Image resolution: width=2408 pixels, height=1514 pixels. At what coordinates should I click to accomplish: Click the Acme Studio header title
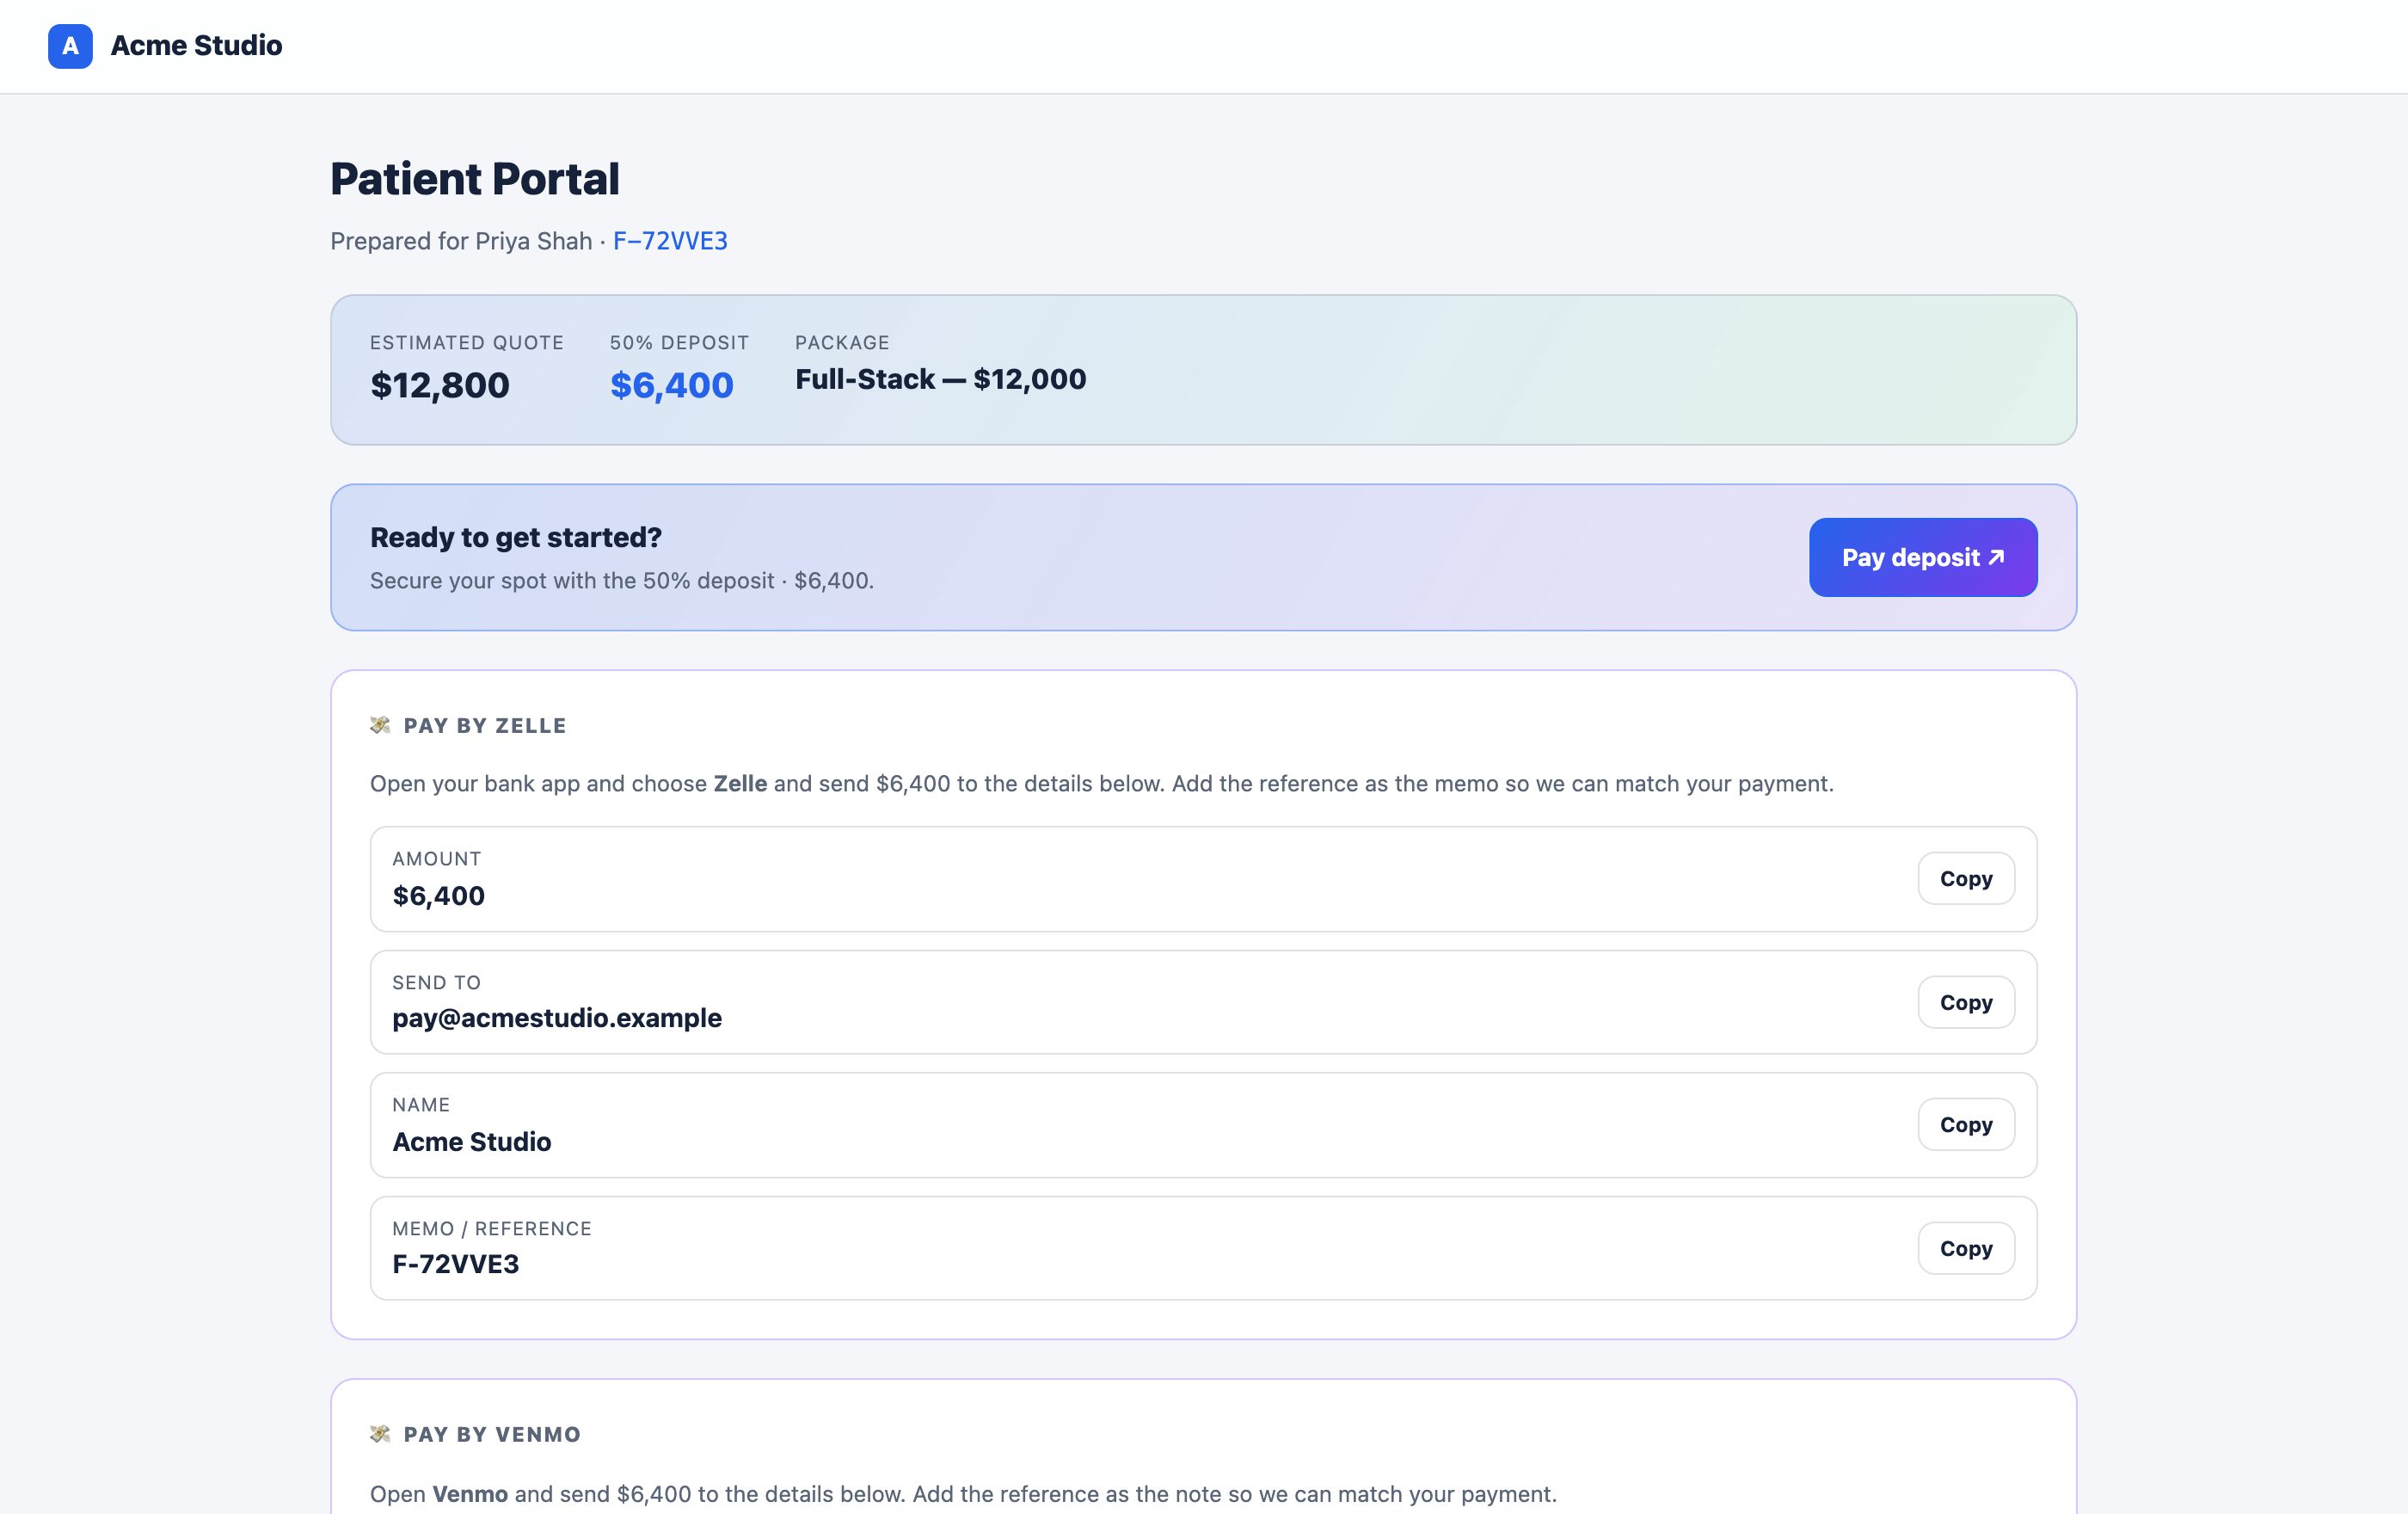(196, 46)
